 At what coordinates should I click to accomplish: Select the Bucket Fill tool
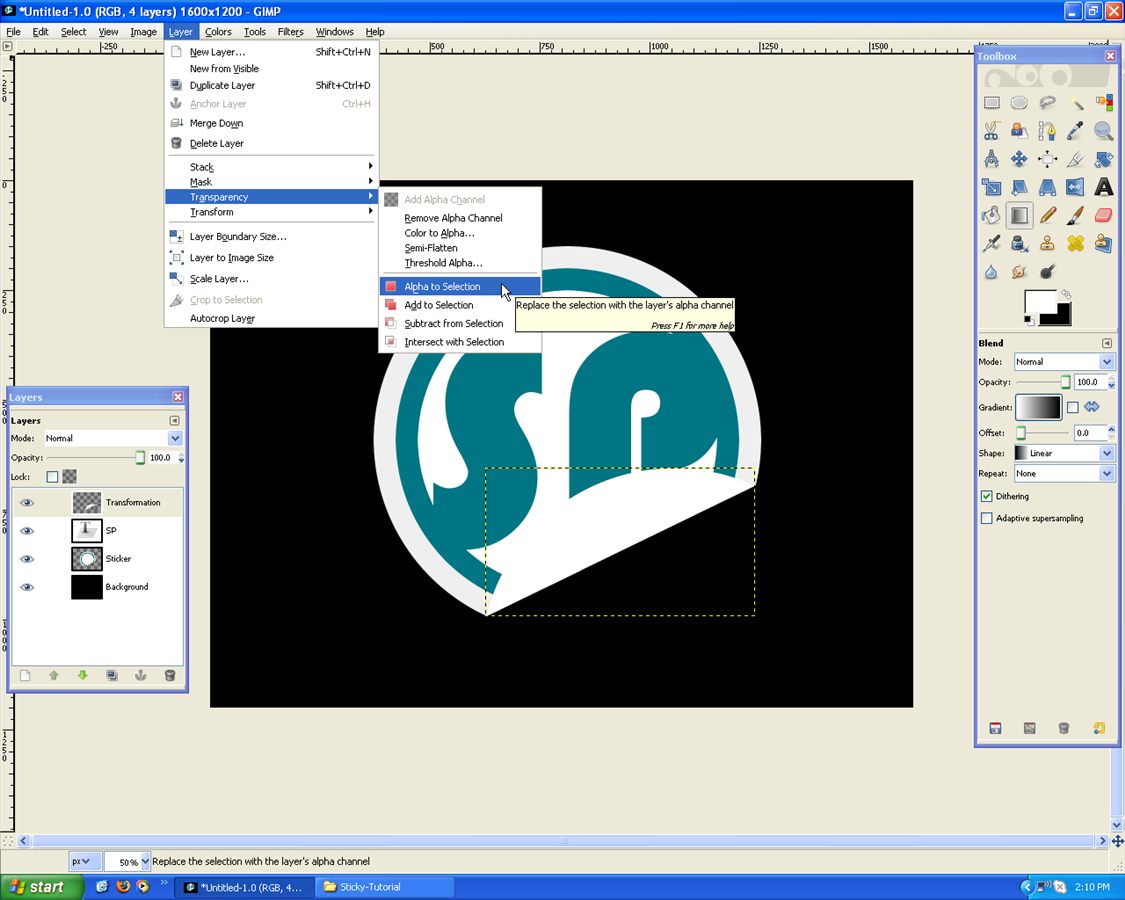click(x=992, y=215)
